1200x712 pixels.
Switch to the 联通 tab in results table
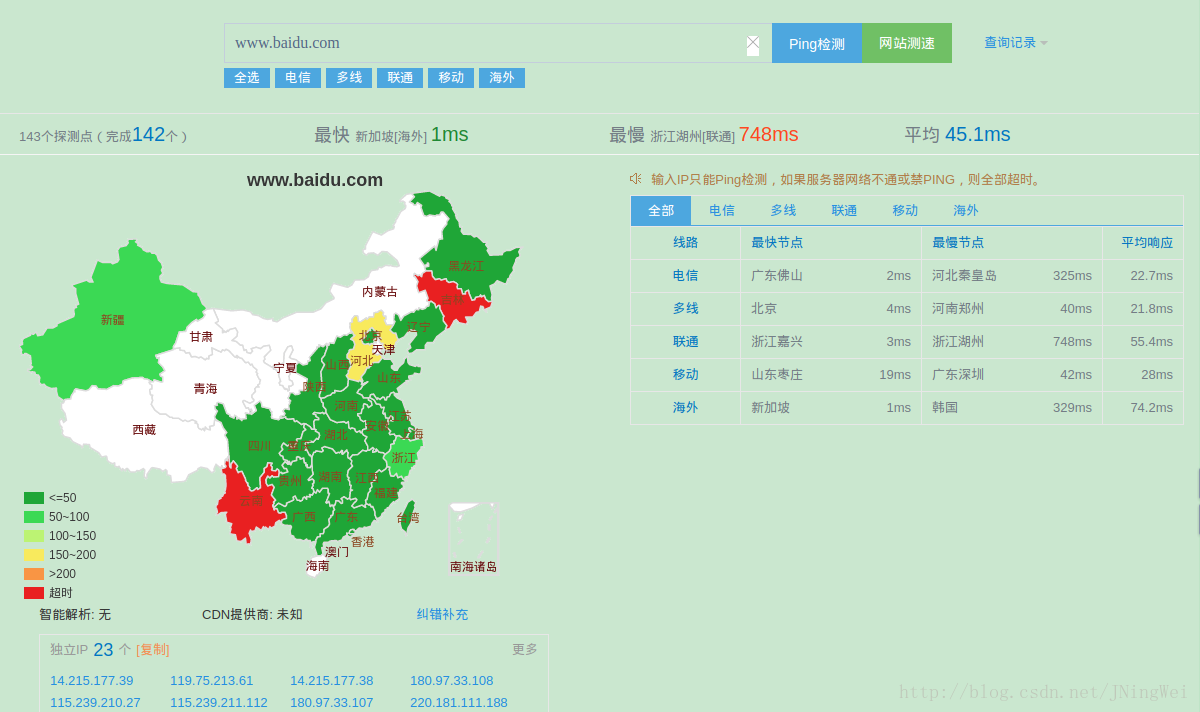[844, 210]
